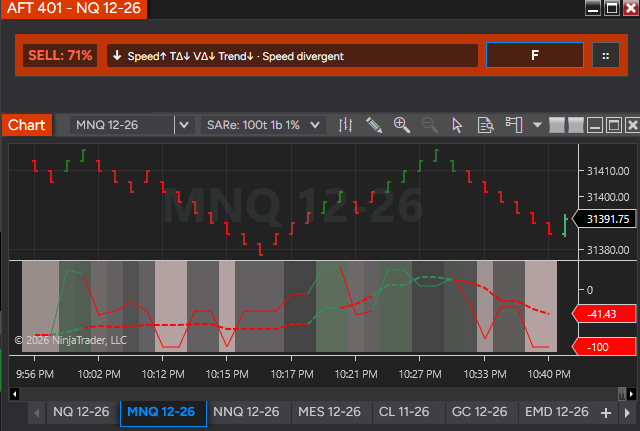Click the 10:40 PM time axis label
Screen dimensions: 640x431
tap(549, 374)
